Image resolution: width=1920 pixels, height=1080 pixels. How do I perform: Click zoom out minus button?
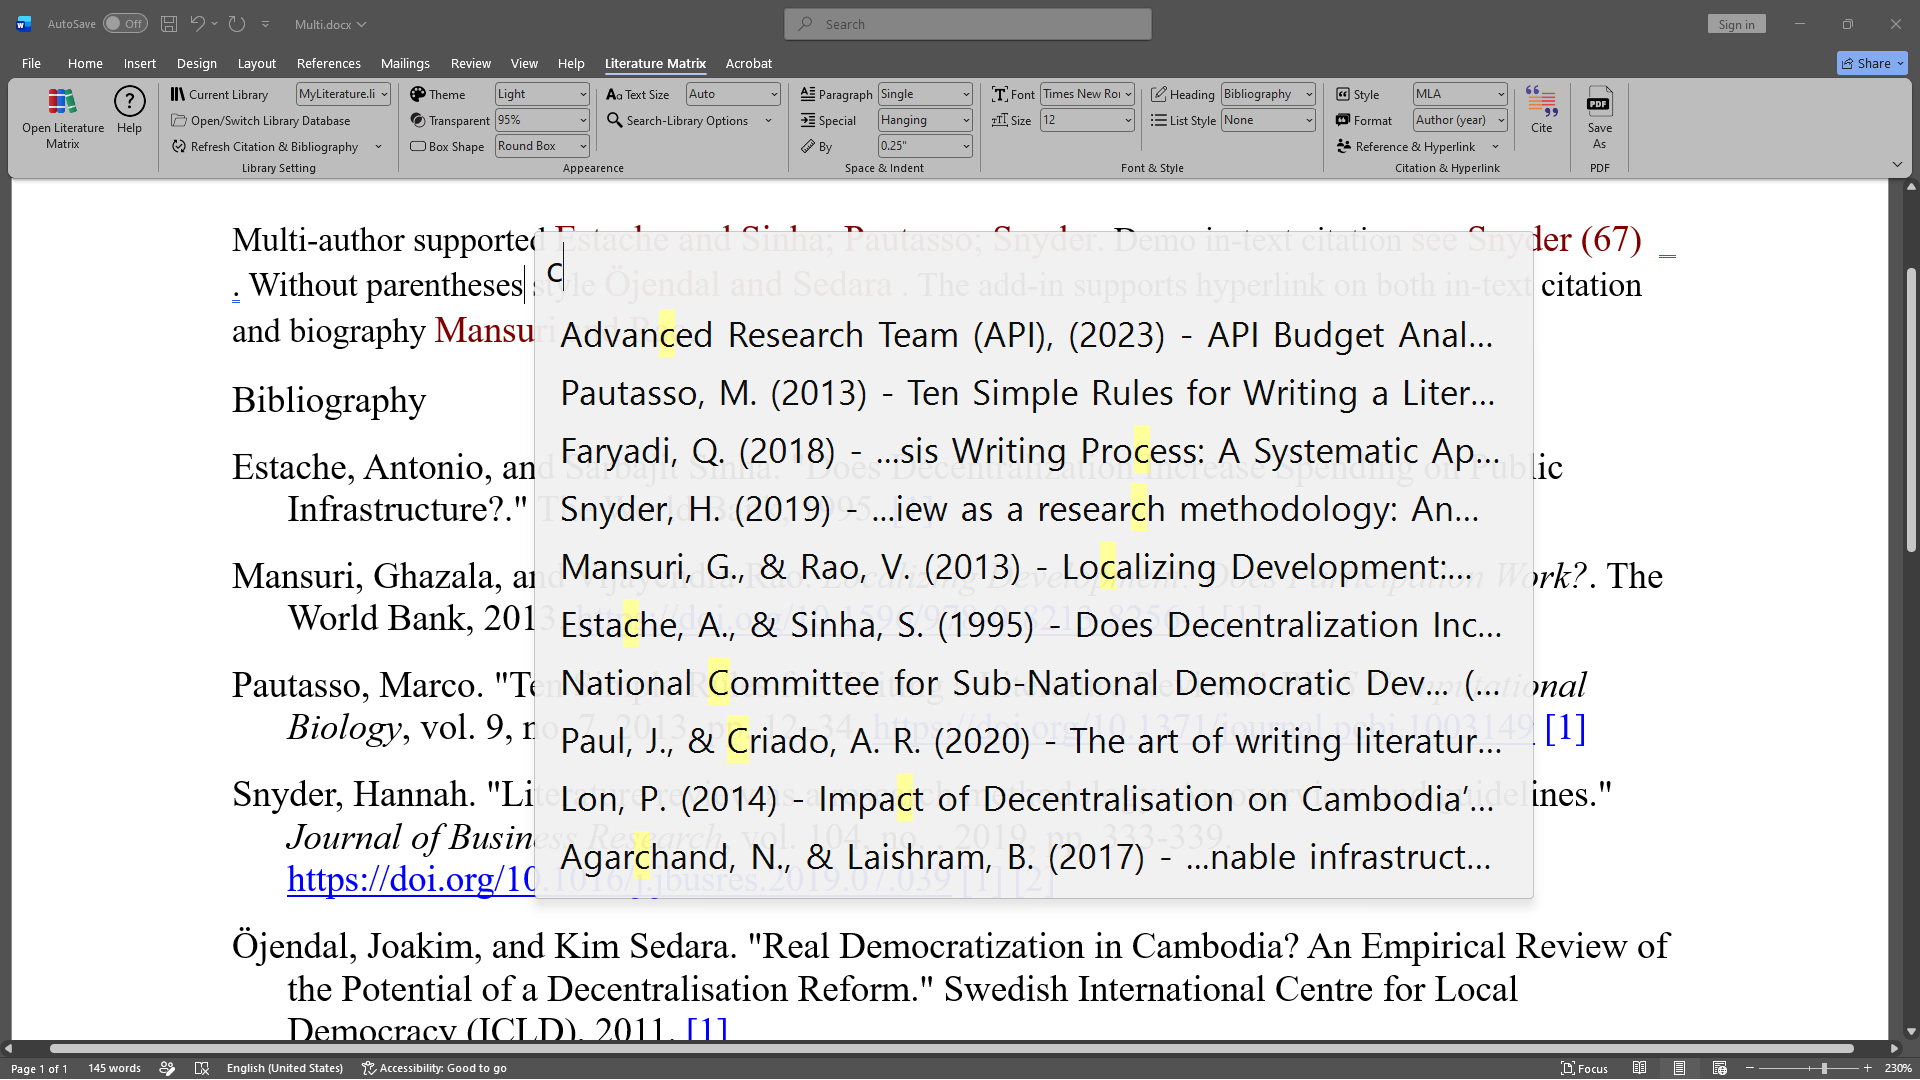pos(1750,1068)
